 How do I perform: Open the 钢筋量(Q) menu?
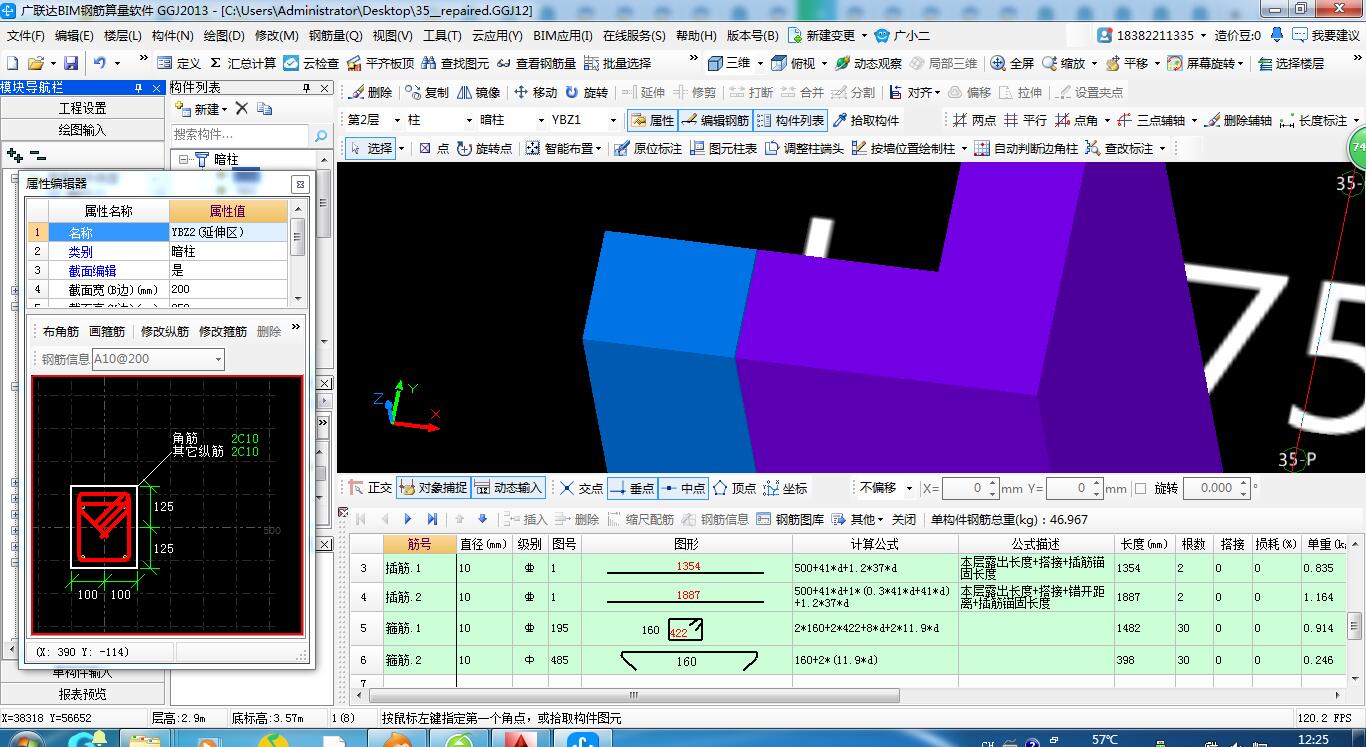[335, 35]
